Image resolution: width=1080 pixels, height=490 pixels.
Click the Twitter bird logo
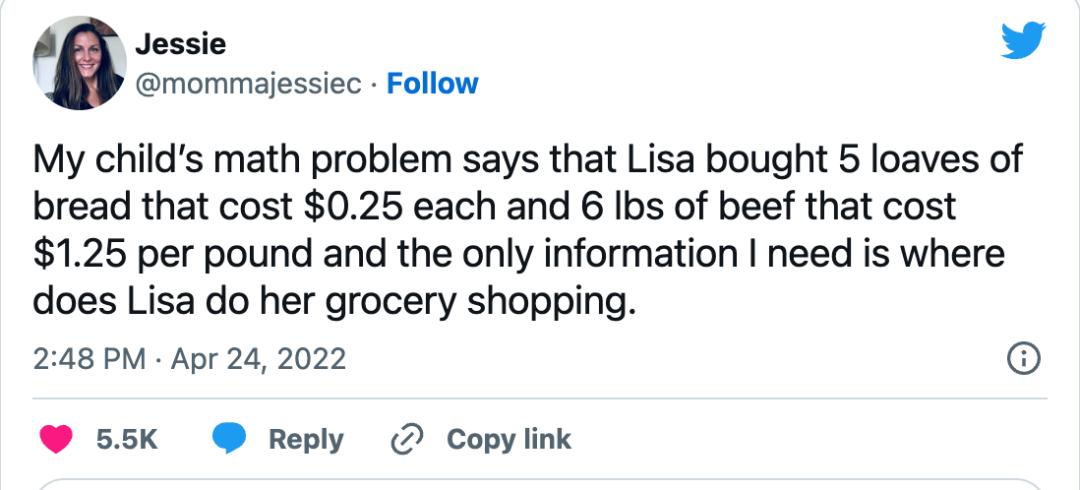click(1023, 42)
